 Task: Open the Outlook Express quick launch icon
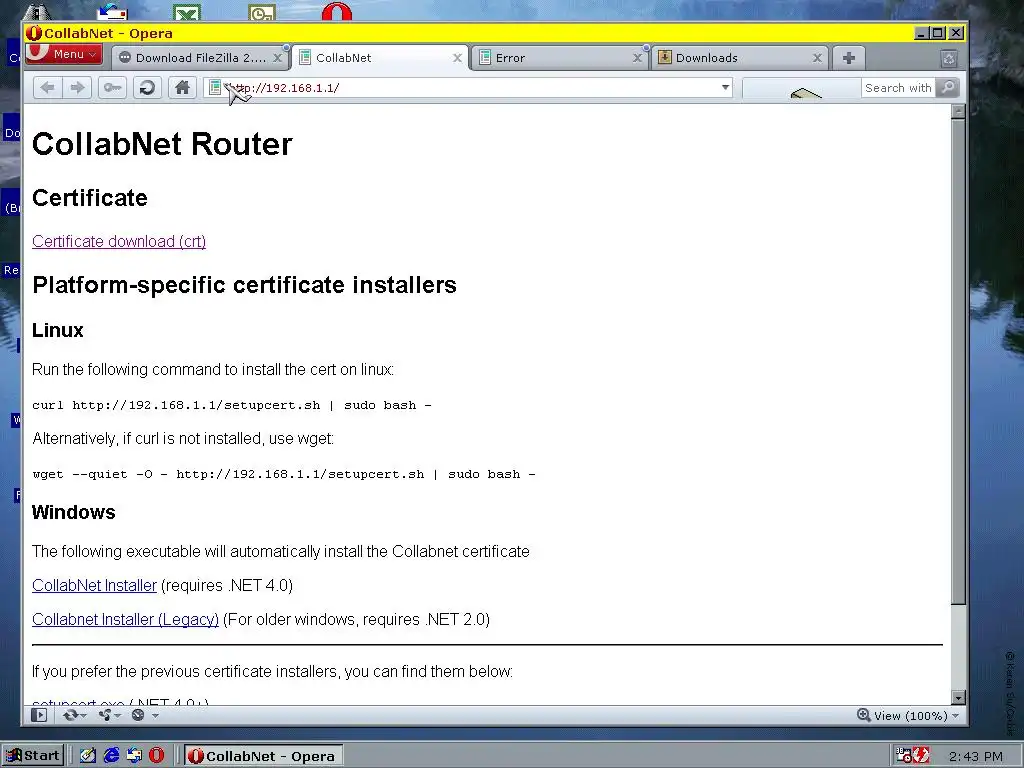pyautogui.click(x=135, y=756)
